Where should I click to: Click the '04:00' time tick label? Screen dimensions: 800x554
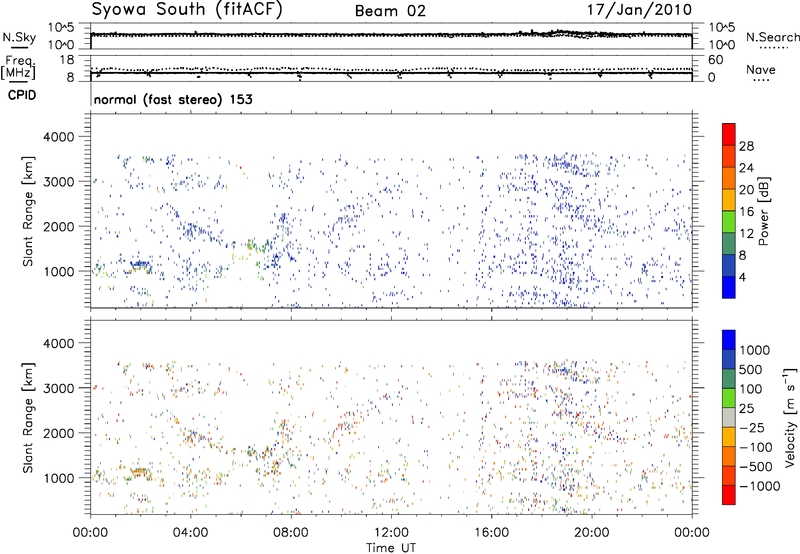pos(190,533)
